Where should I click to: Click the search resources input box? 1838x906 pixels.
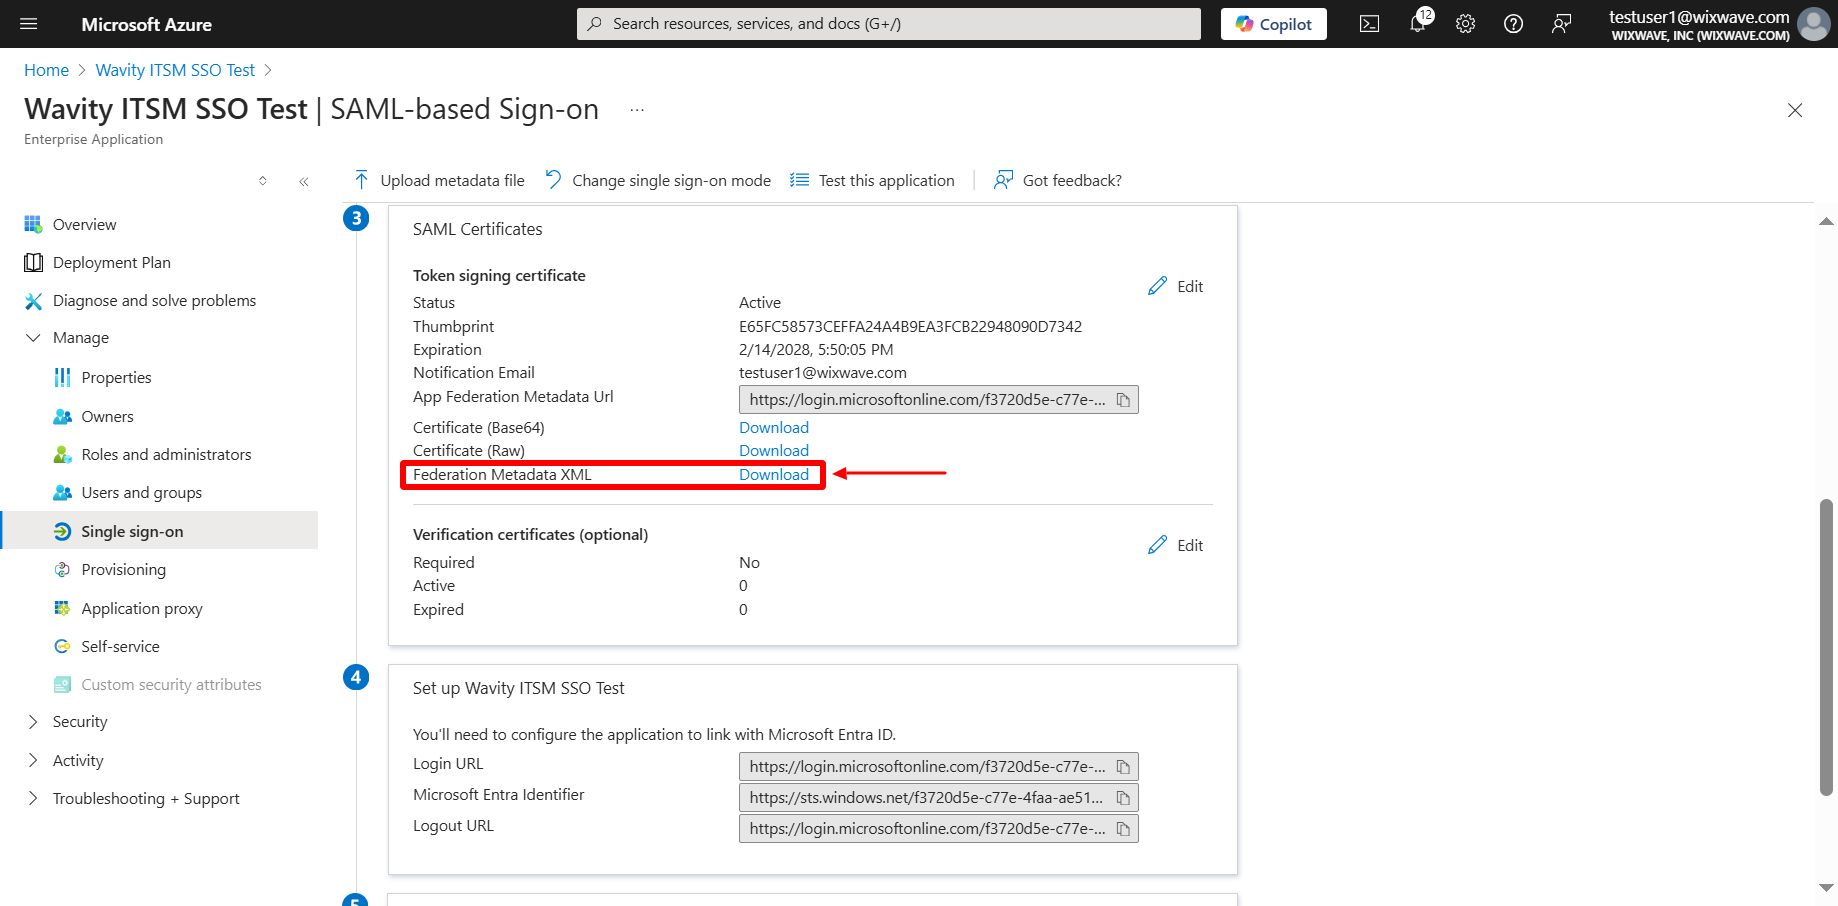888,24
